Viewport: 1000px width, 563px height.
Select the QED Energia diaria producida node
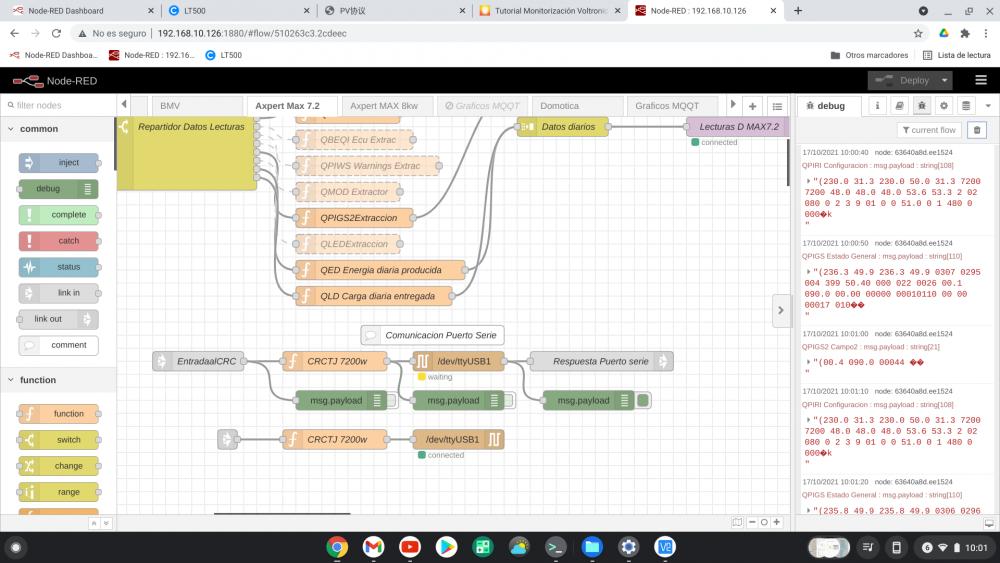tap(381, 270)
